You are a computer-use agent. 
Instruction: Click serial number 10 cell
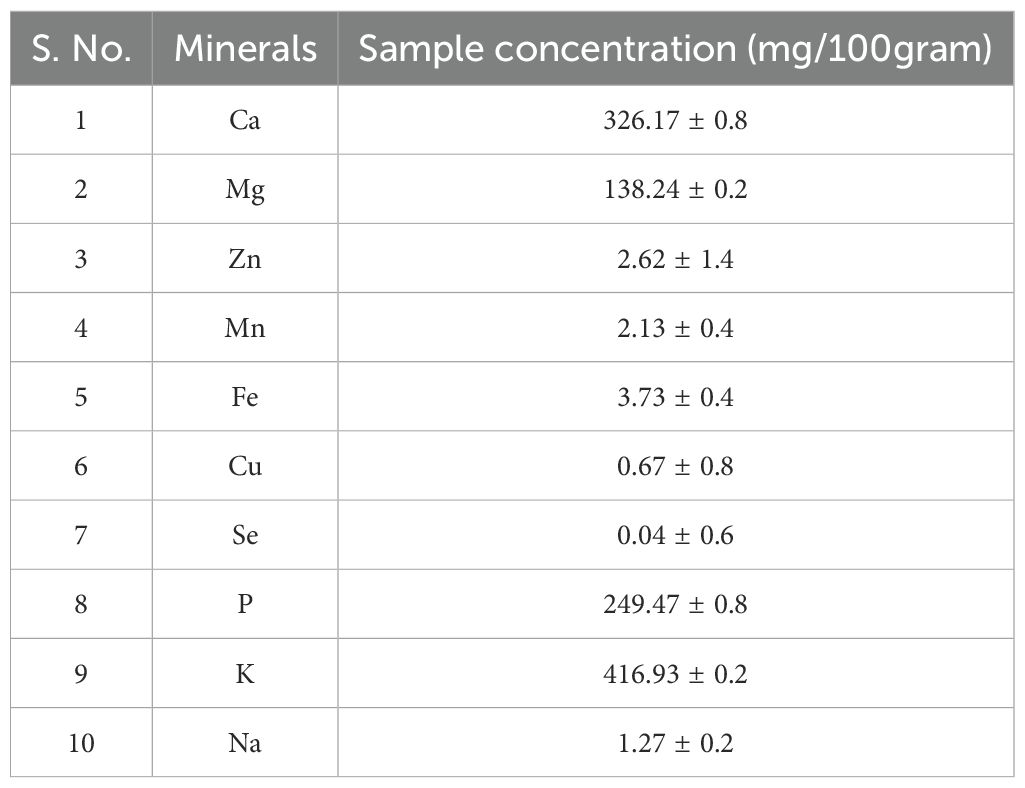click(81, 743)
